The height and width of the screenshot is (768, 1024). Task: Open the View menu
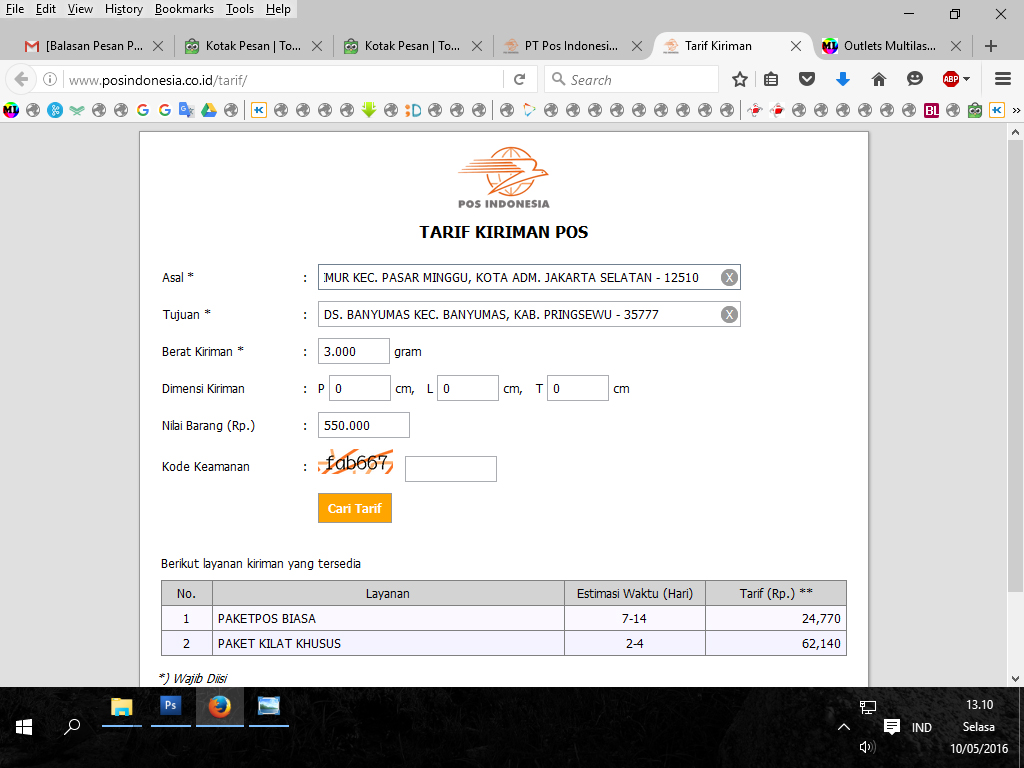[80, 8]
